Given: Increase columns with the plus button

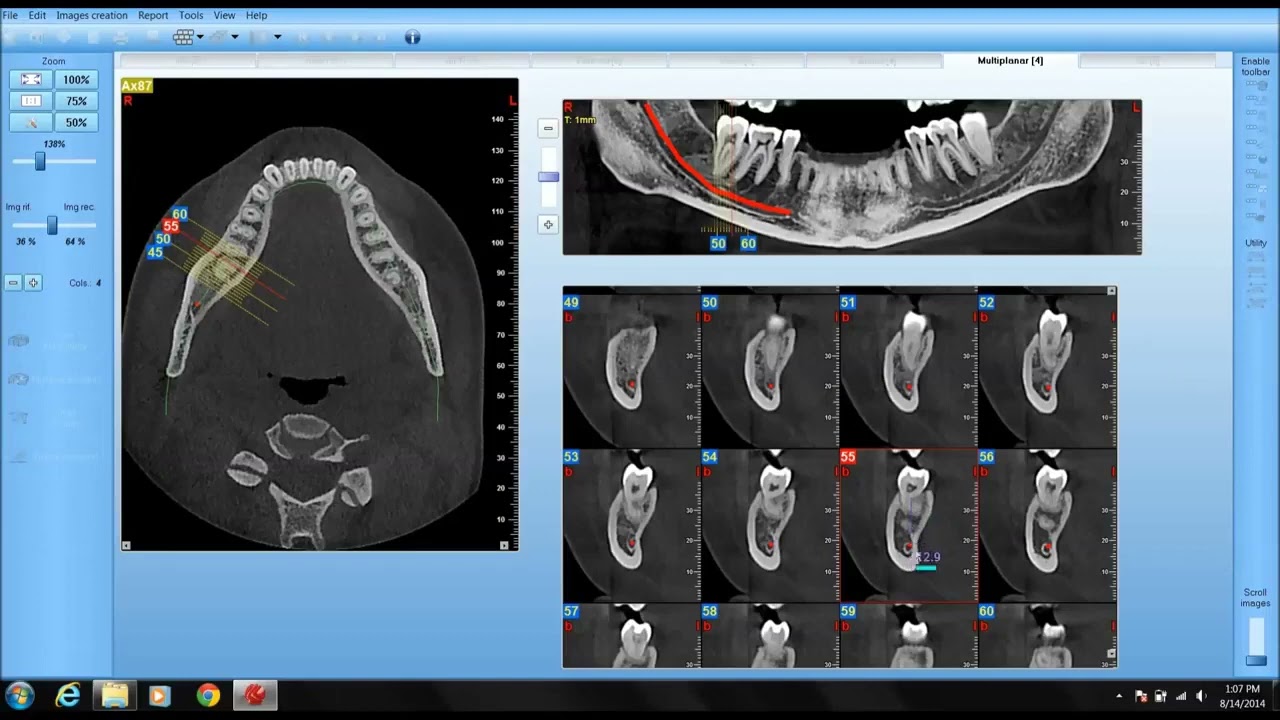Looking at the screenshot, I should point(33,283).
